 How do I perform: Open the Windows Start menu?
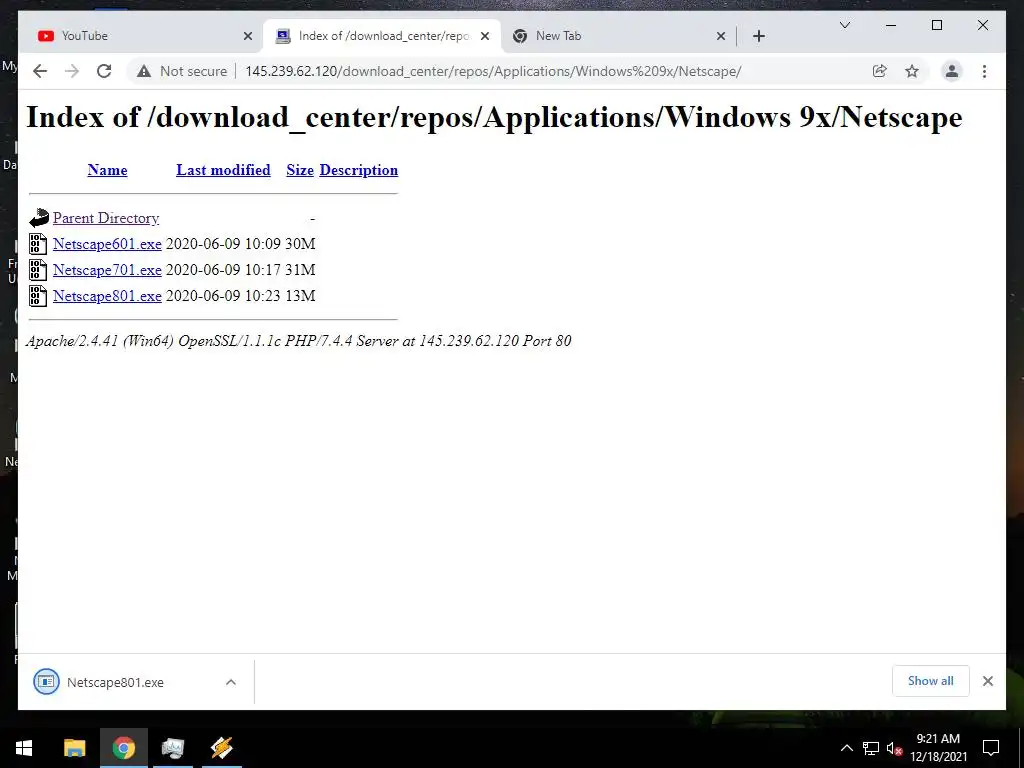coord(24,748)
